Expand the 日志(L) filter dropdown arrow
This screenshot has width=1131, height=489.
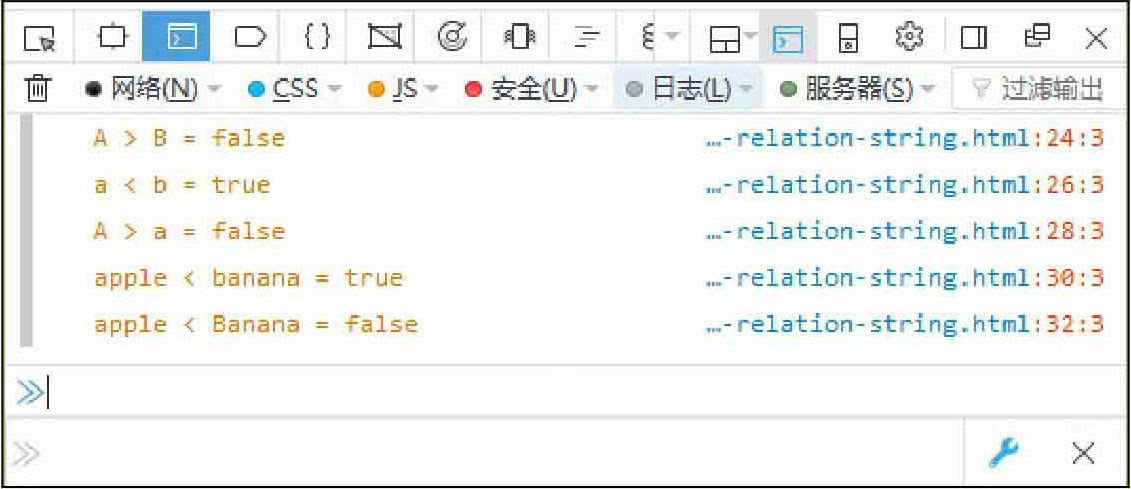tap(747, 89)
